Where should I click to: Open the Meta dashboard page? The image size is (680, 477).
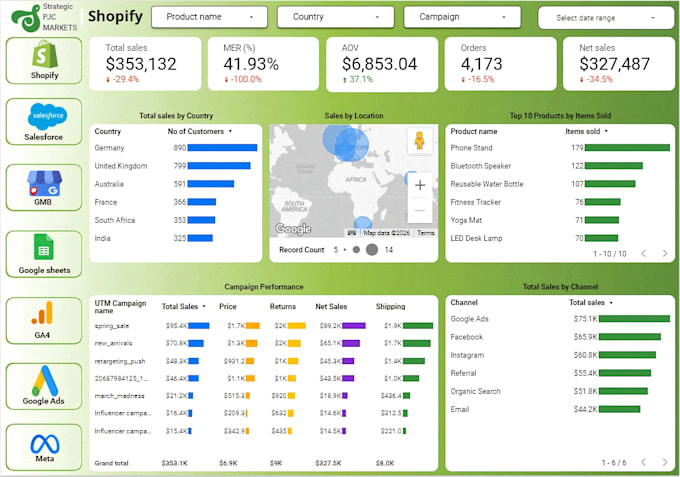(x=44, y=447)
